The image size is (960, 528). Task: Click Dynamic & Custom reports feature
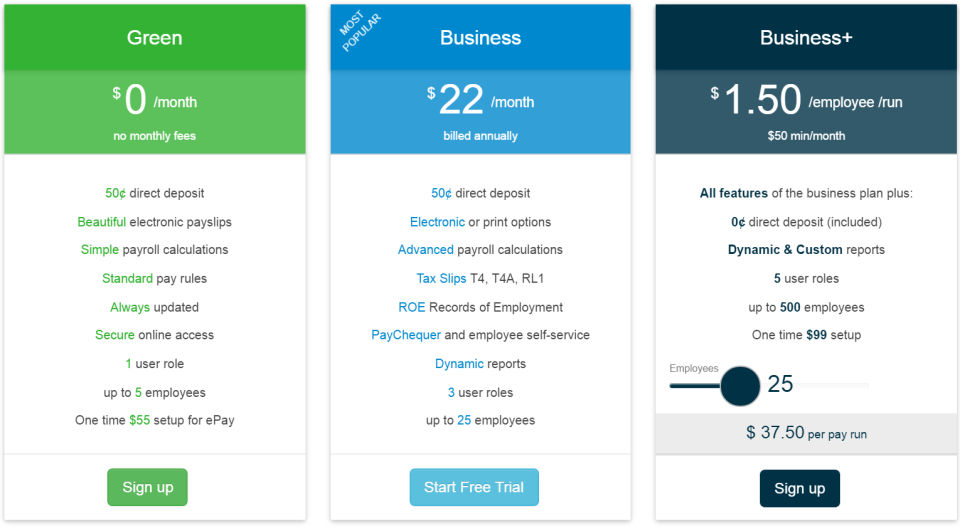(806, 250)
